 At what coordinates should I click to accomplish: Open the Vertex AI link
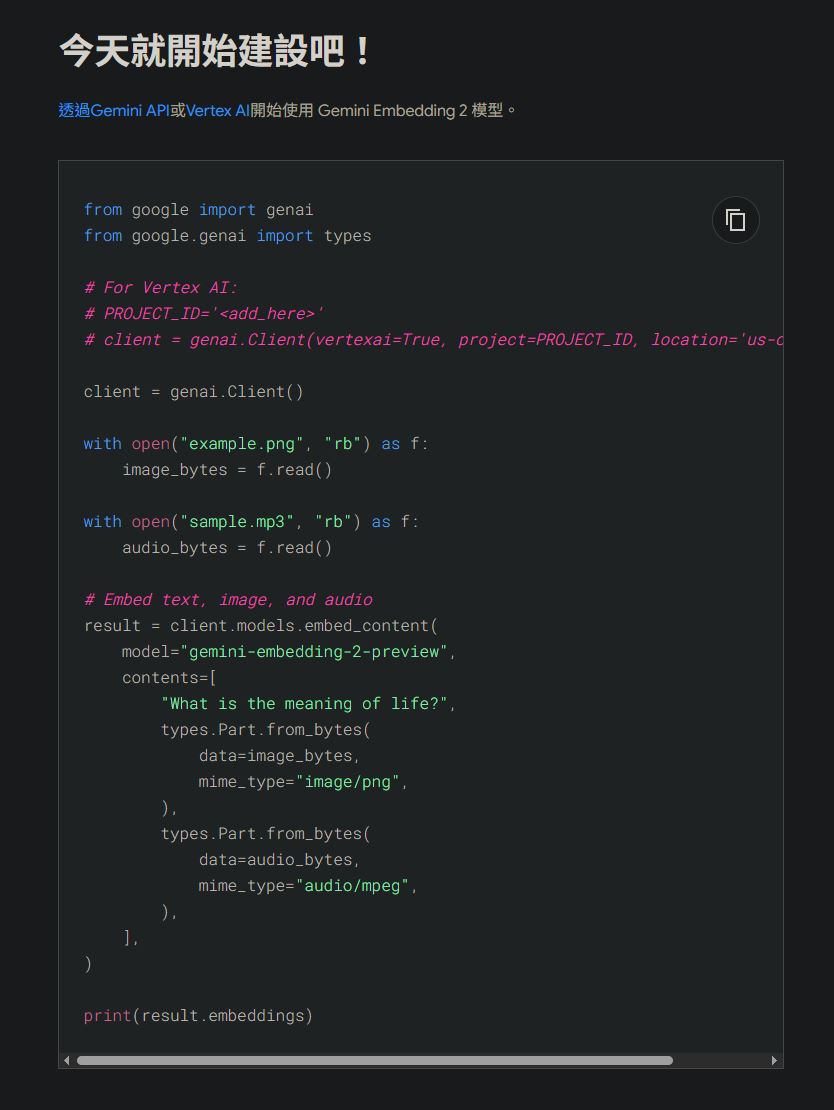[217, 111]
